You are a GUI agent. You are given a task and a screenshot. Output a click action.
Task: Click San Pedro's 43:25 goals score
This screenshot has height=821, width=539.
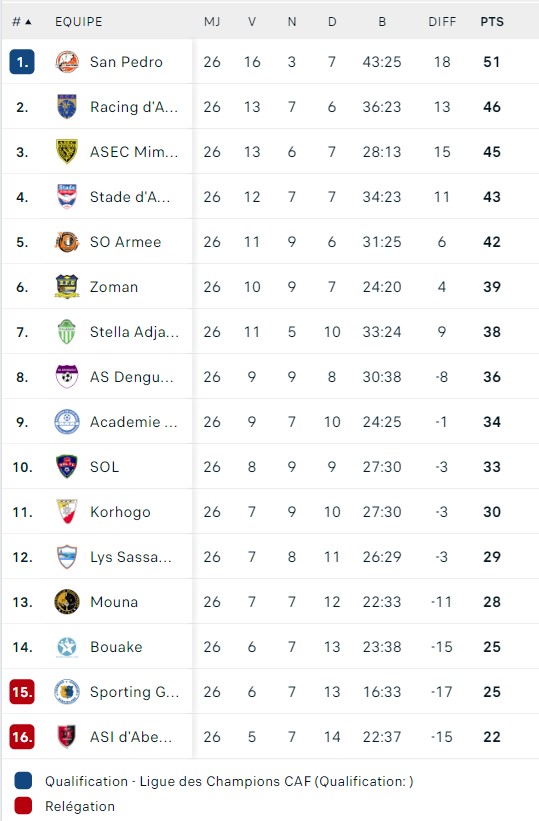(382, 62)
